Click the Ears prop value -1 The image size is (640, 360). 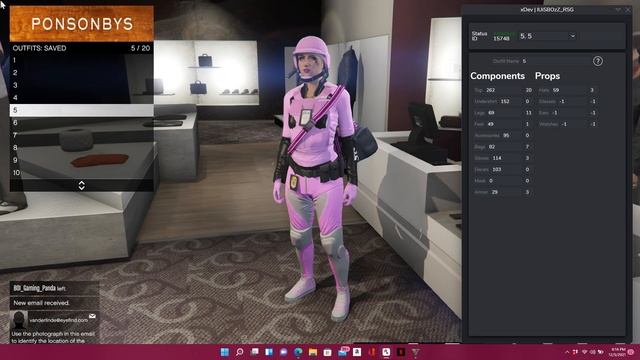coord(555,113)
